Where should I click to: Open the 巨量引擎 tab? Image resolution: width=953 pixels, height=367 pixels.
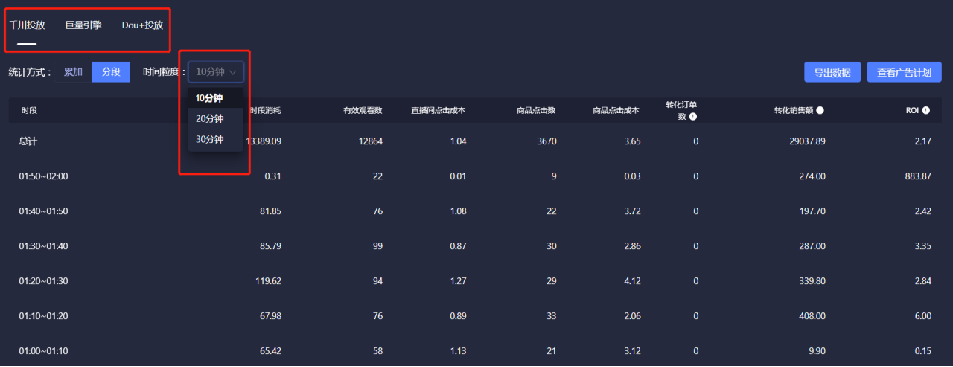[x=83, y=26]
